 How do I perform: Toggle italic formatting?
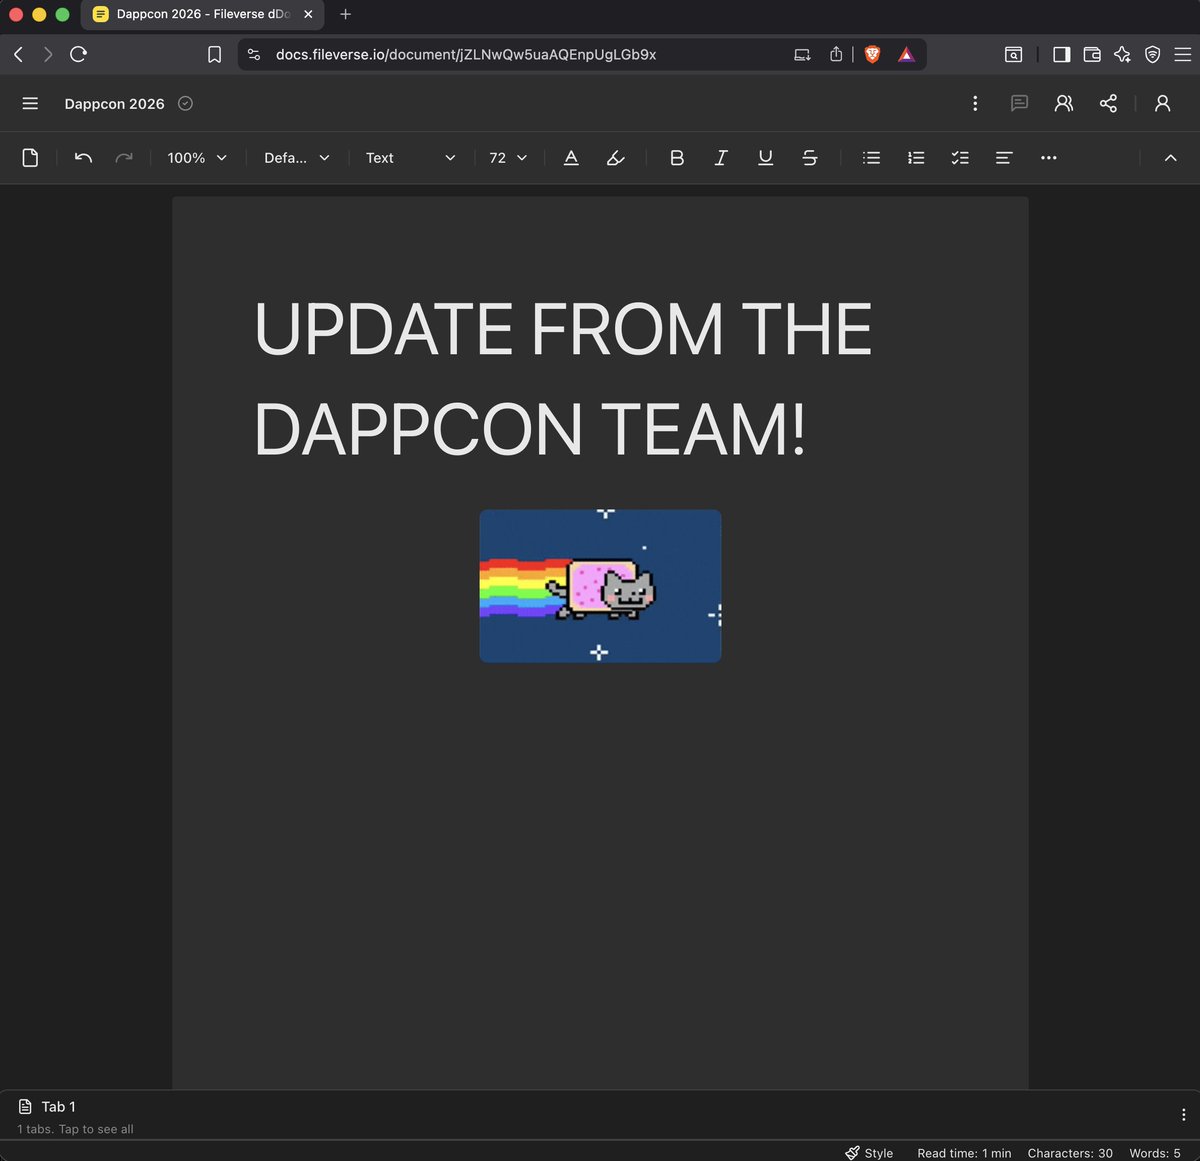721,158
